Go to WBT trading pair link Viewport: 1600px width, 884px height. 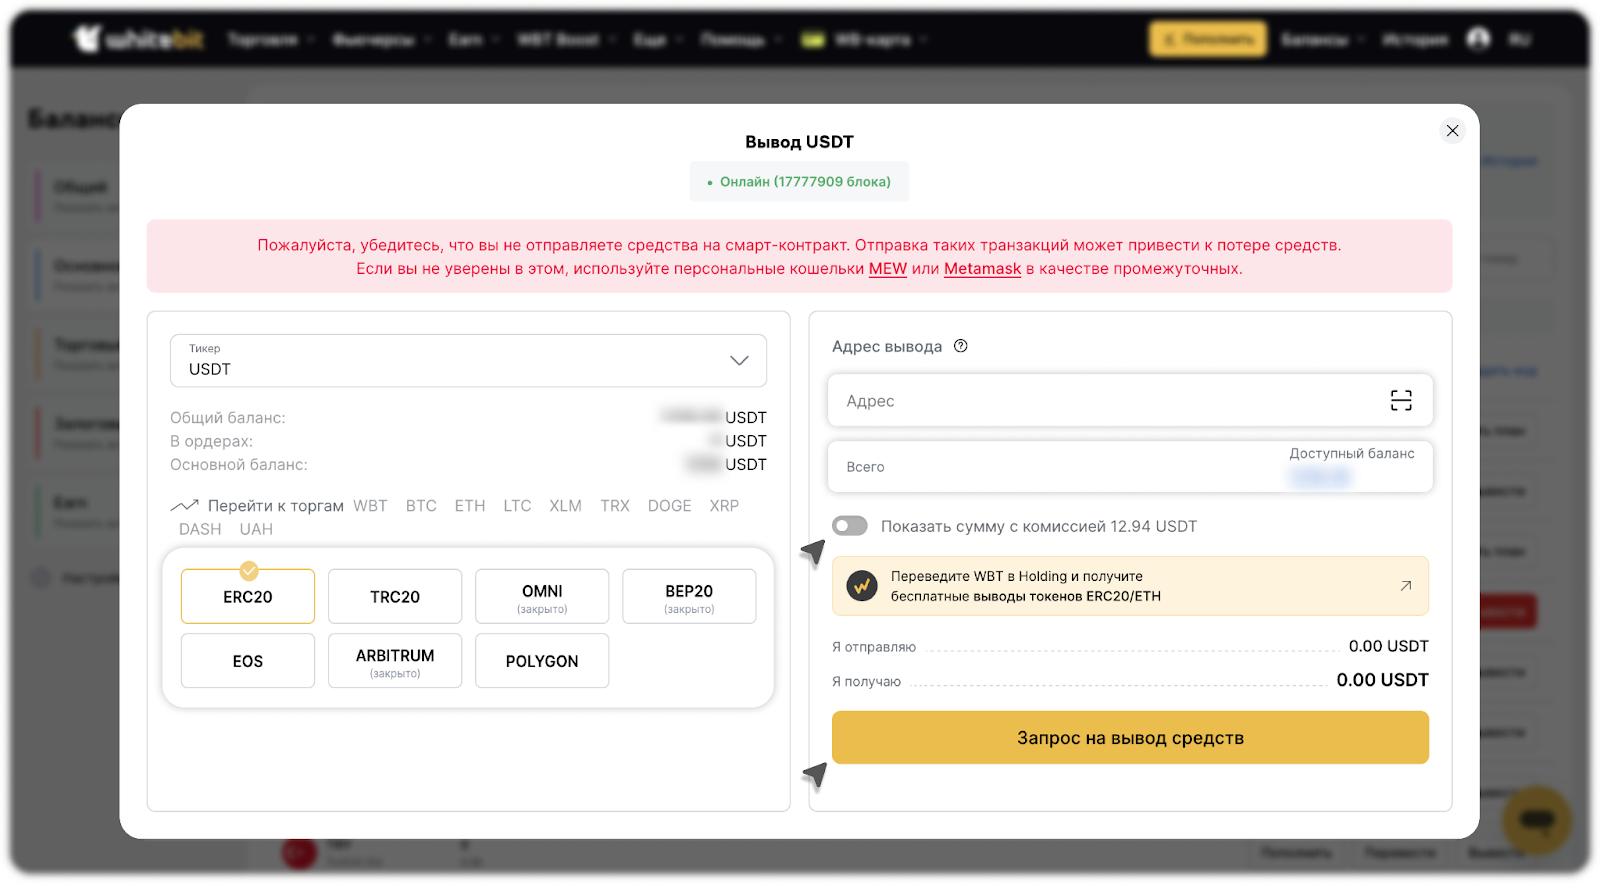pos(370,506)
